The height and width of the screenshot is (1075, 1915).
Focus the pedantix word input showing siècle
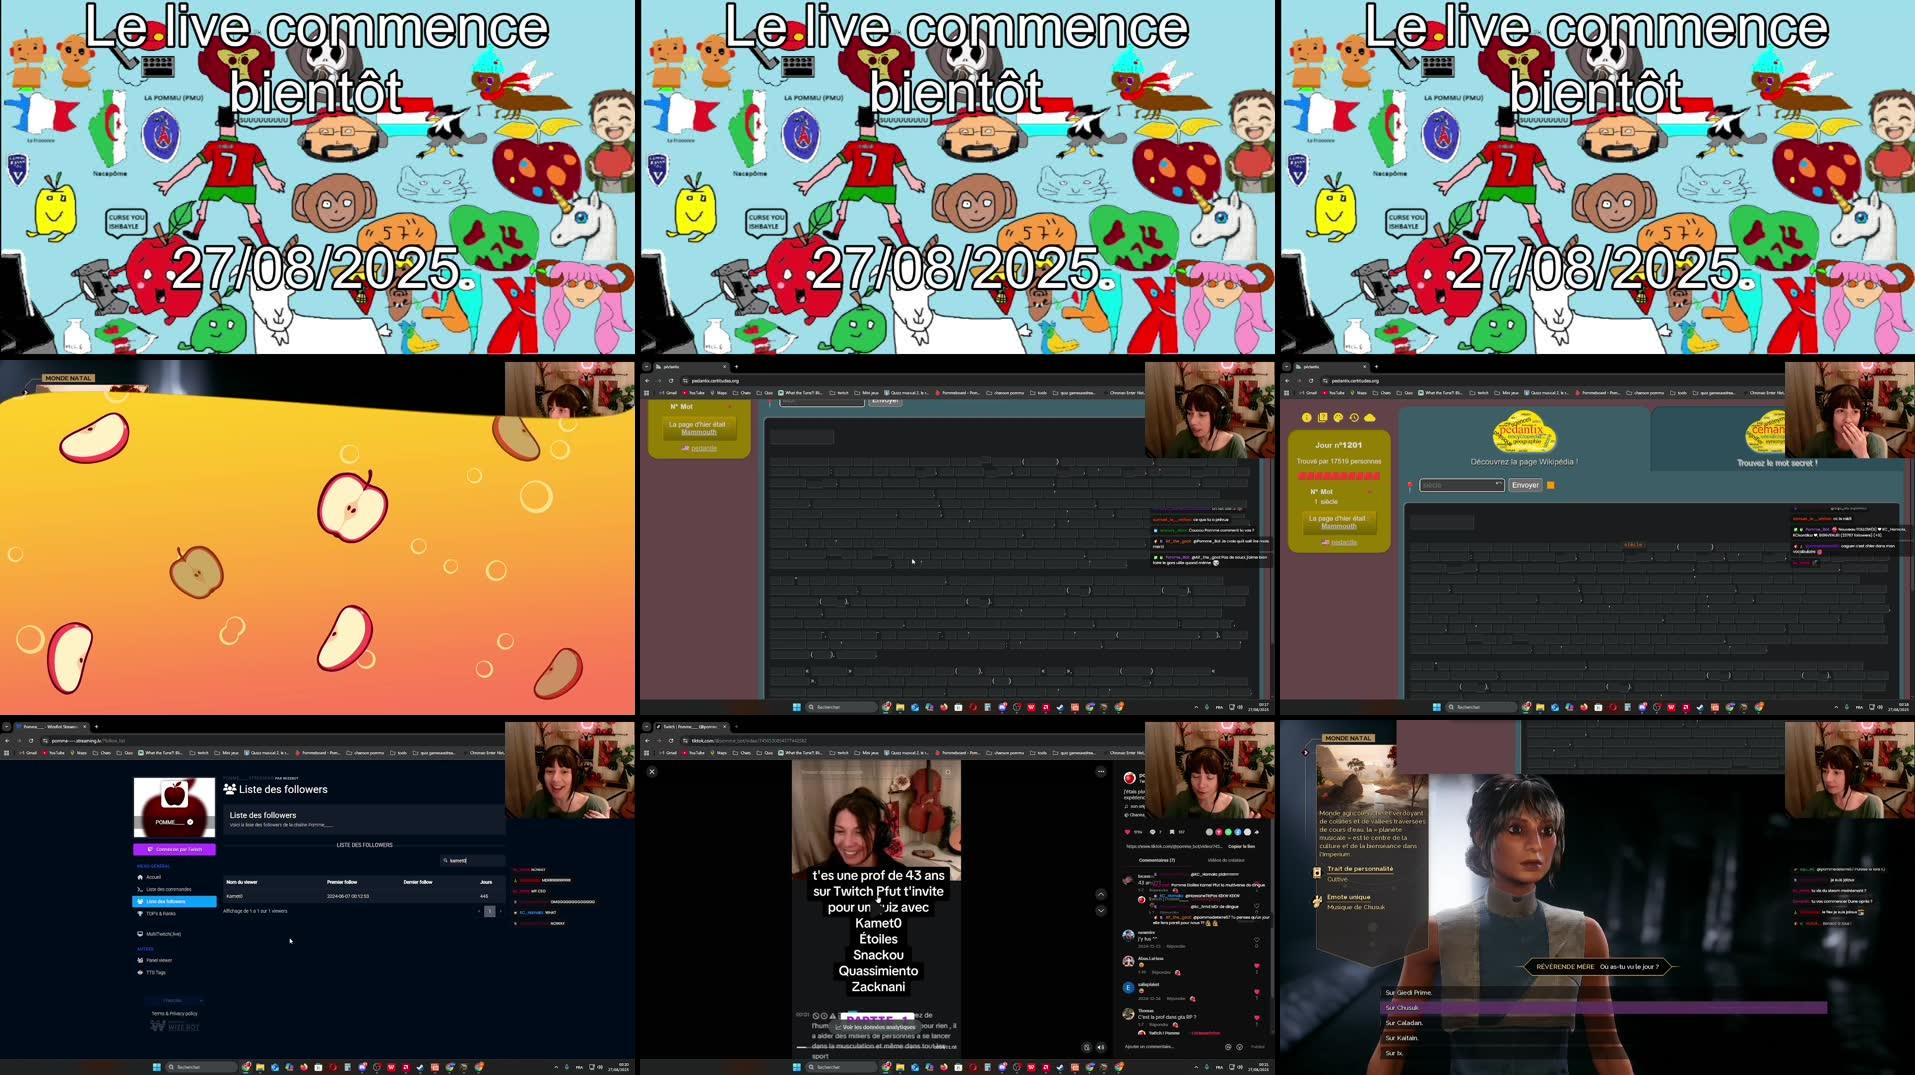click(1461, 485)
